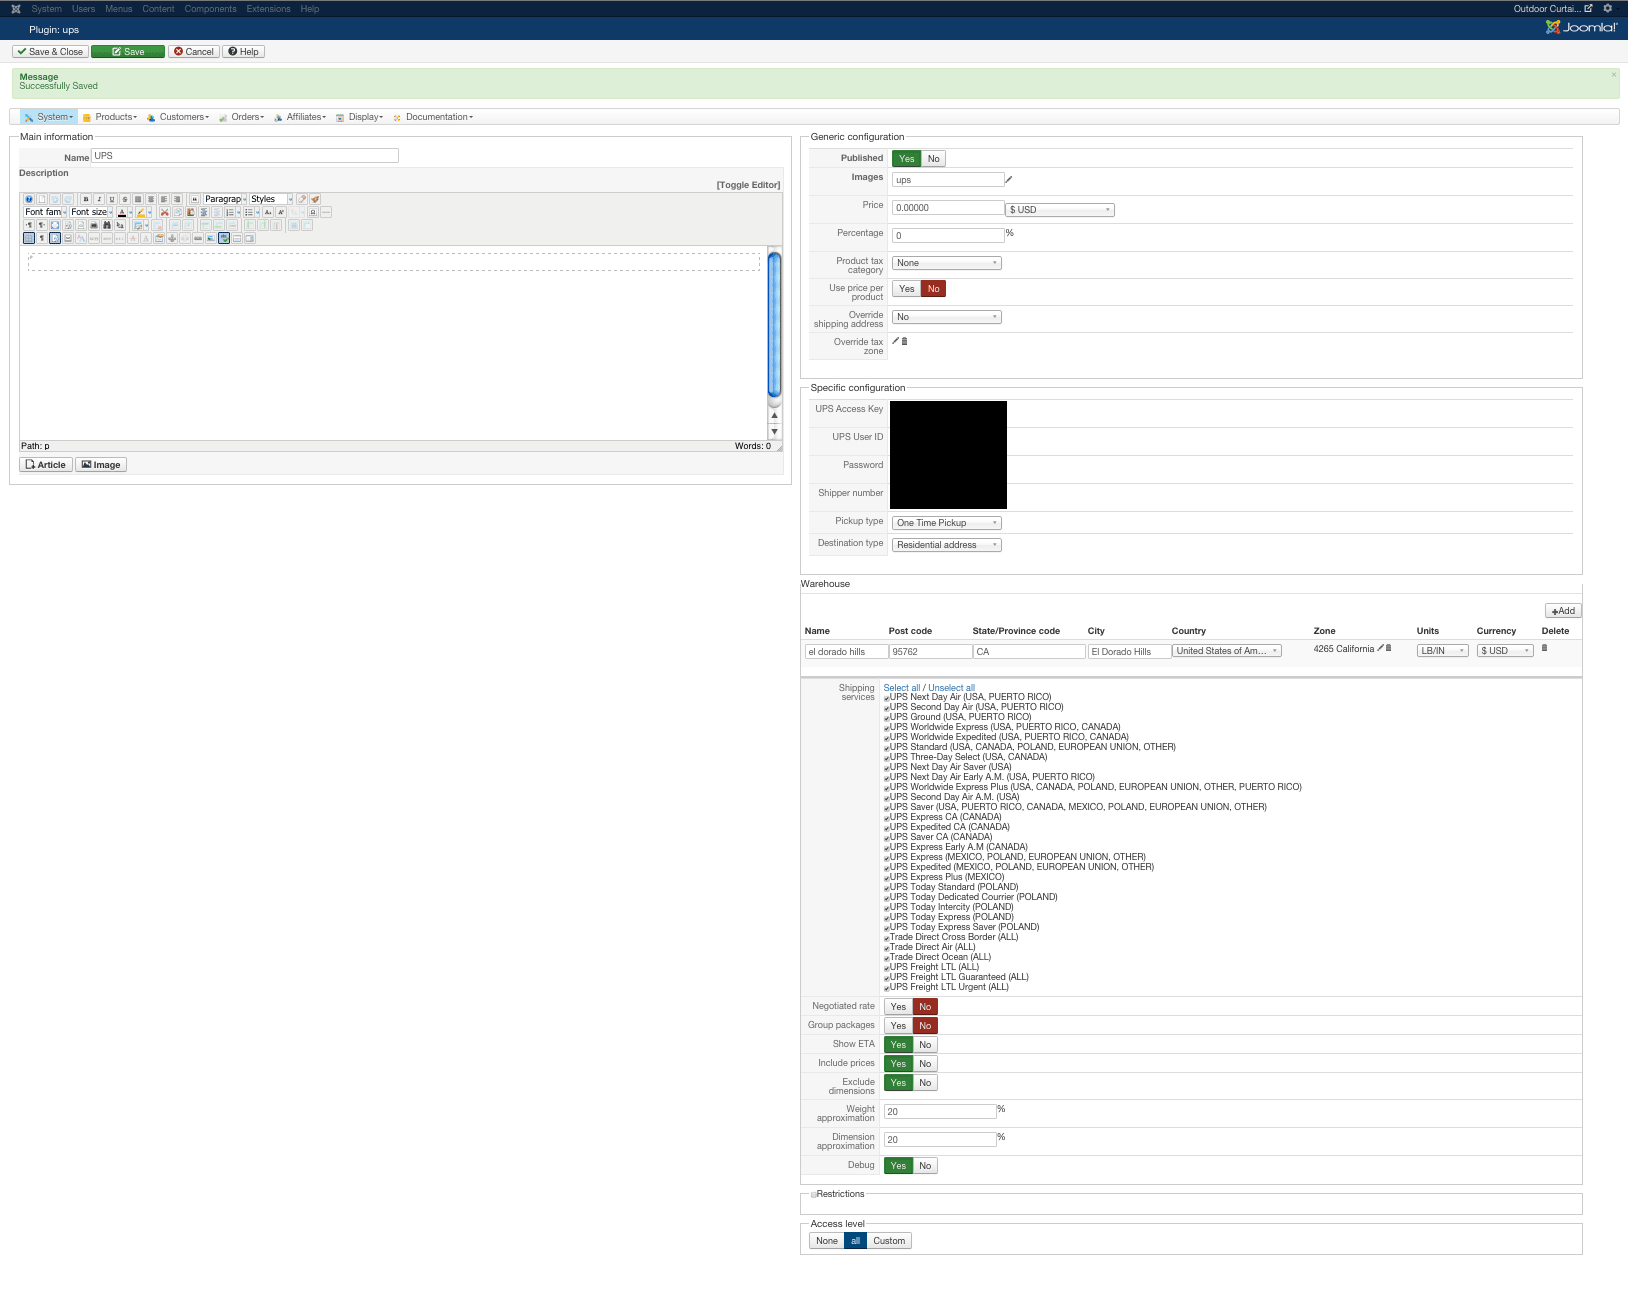The height and width of the screenshot is (1303, 1628).
Task: Open the Affiliates menu
Action: pyautogui.click(x=300, y=117)
